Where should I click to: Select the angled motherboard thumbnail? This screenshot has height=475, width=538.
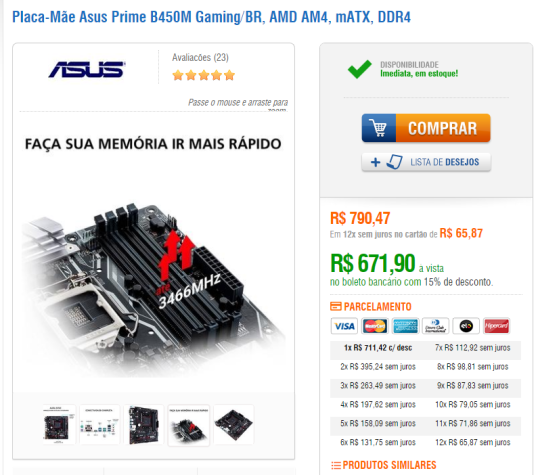point(234,425)
